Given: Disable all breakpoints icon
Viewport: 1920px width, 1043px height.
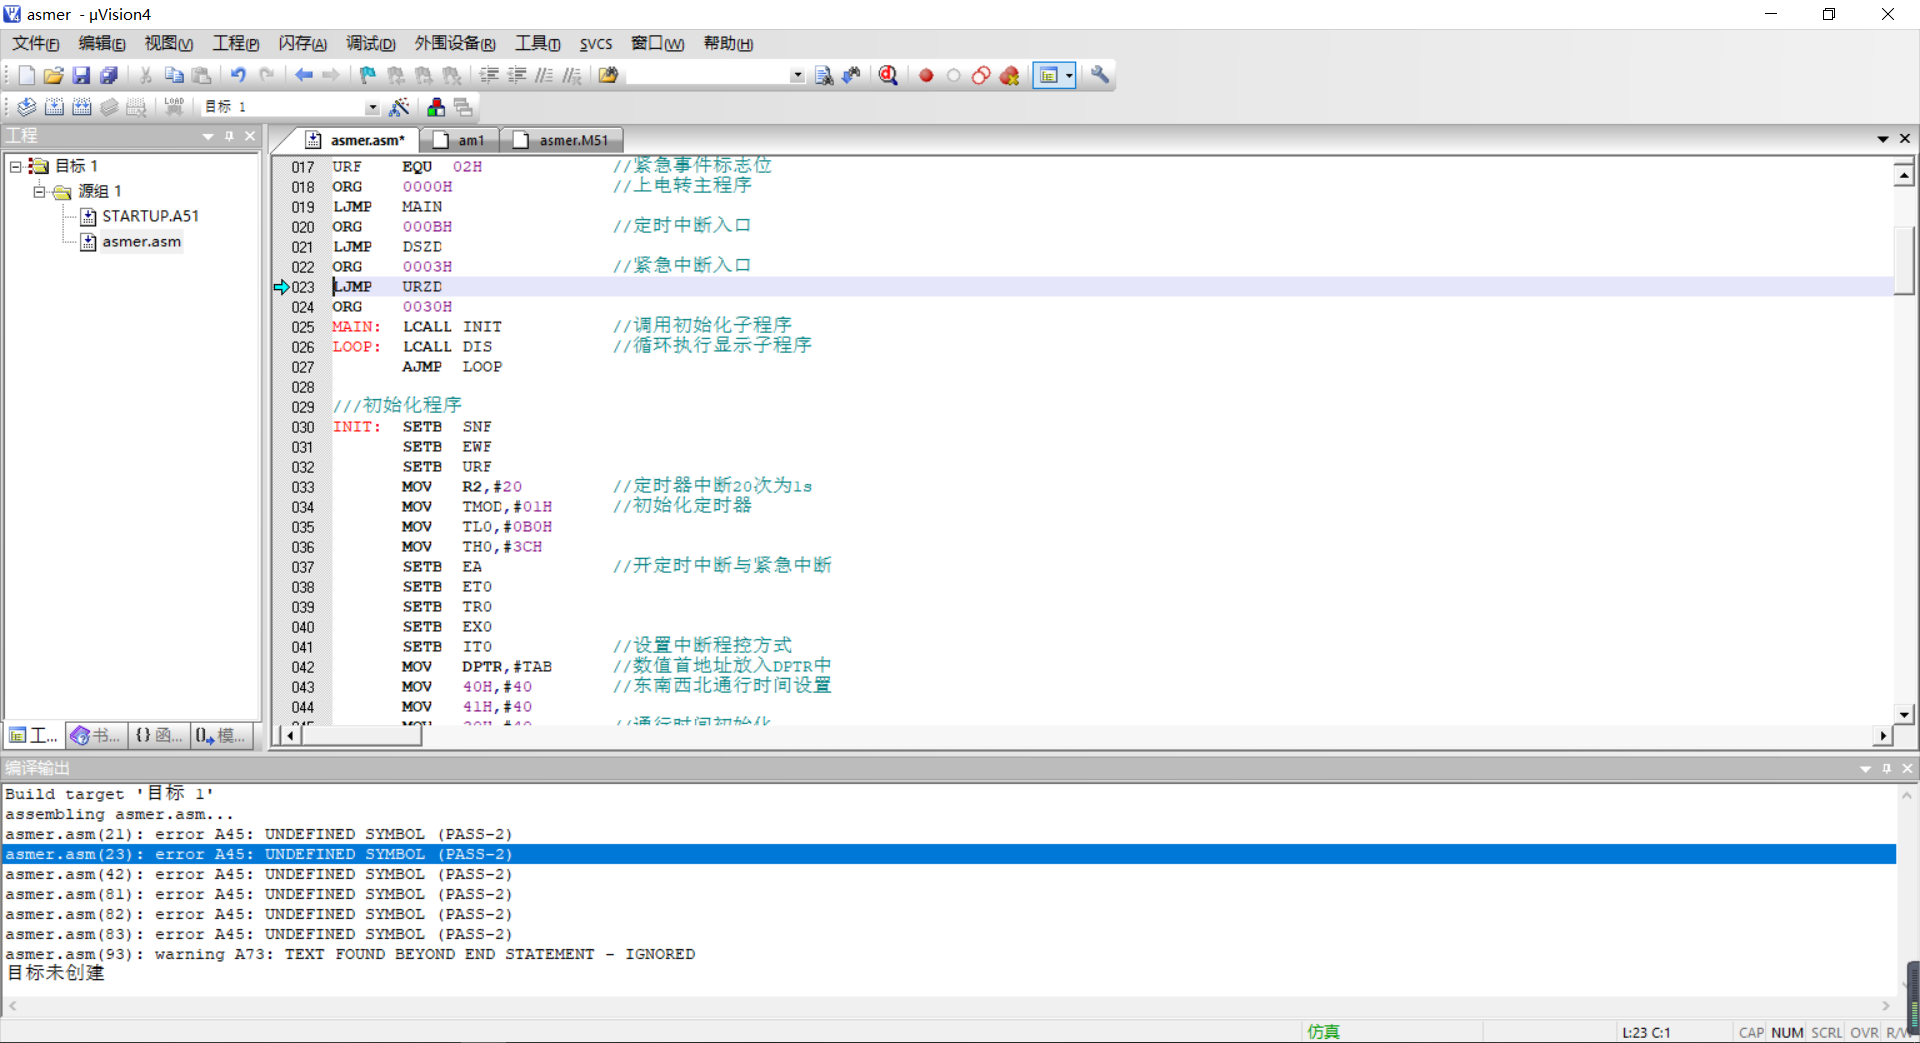Looking at the screenshot, I should click(981, 75).
